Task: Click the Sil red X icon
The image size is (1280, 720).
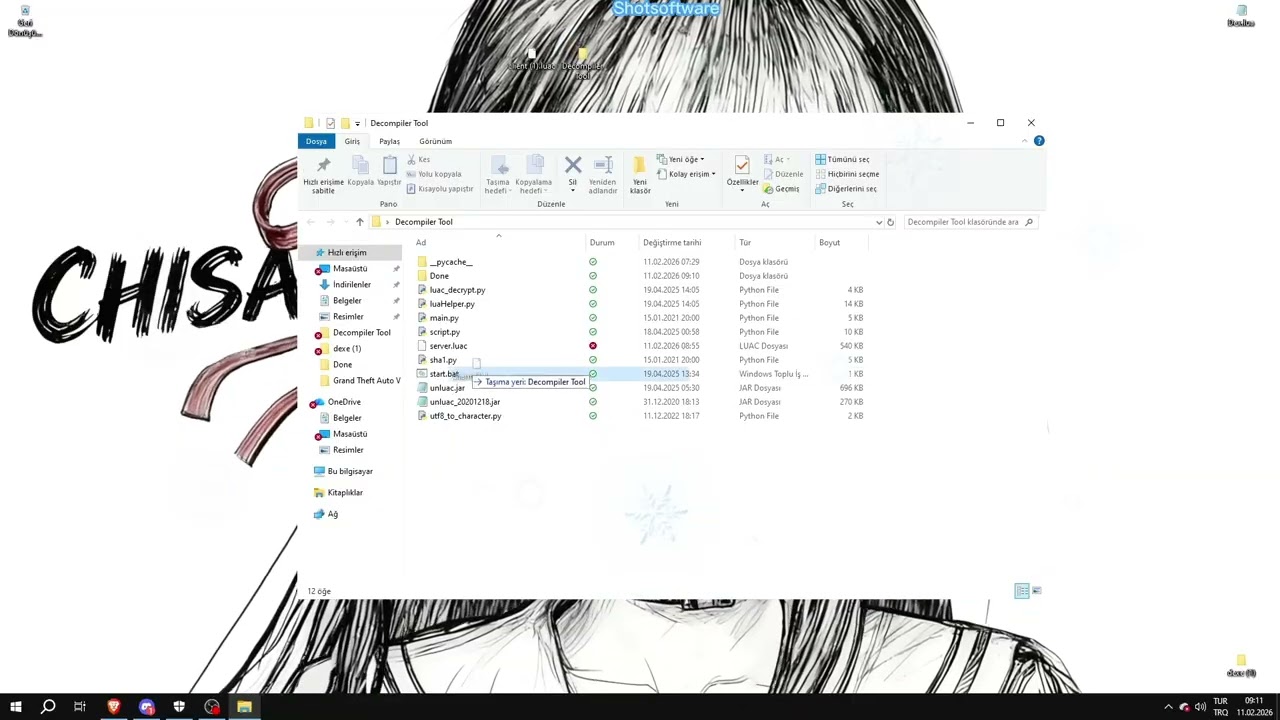Action: [x=573, y=164]
